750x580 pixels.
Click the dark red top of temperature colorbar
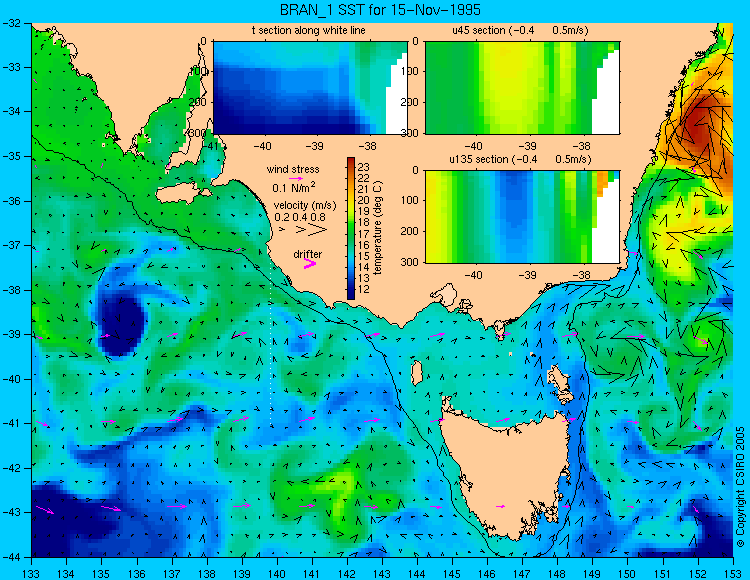point(351,163)
